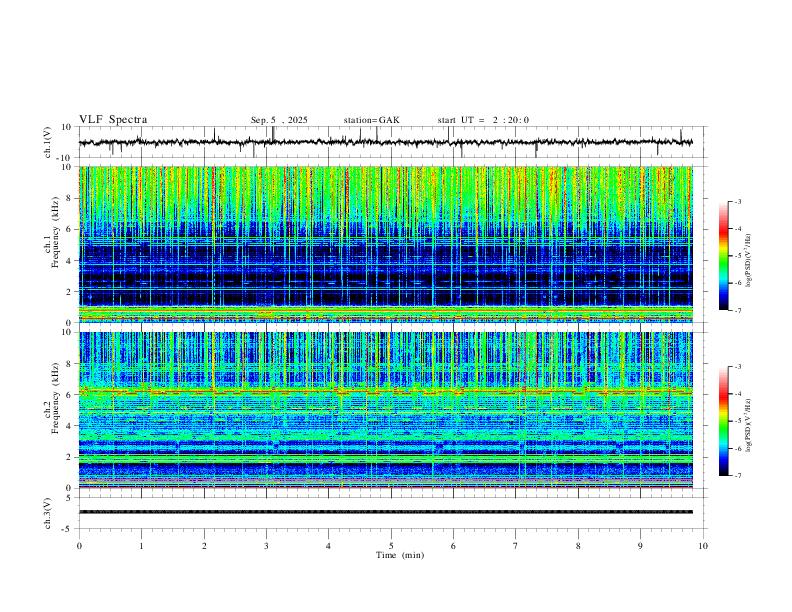This screenshot has height=612, width=792.
Task: Select the date 'Sep. 5, 2025'
Action: pos(279,120)
